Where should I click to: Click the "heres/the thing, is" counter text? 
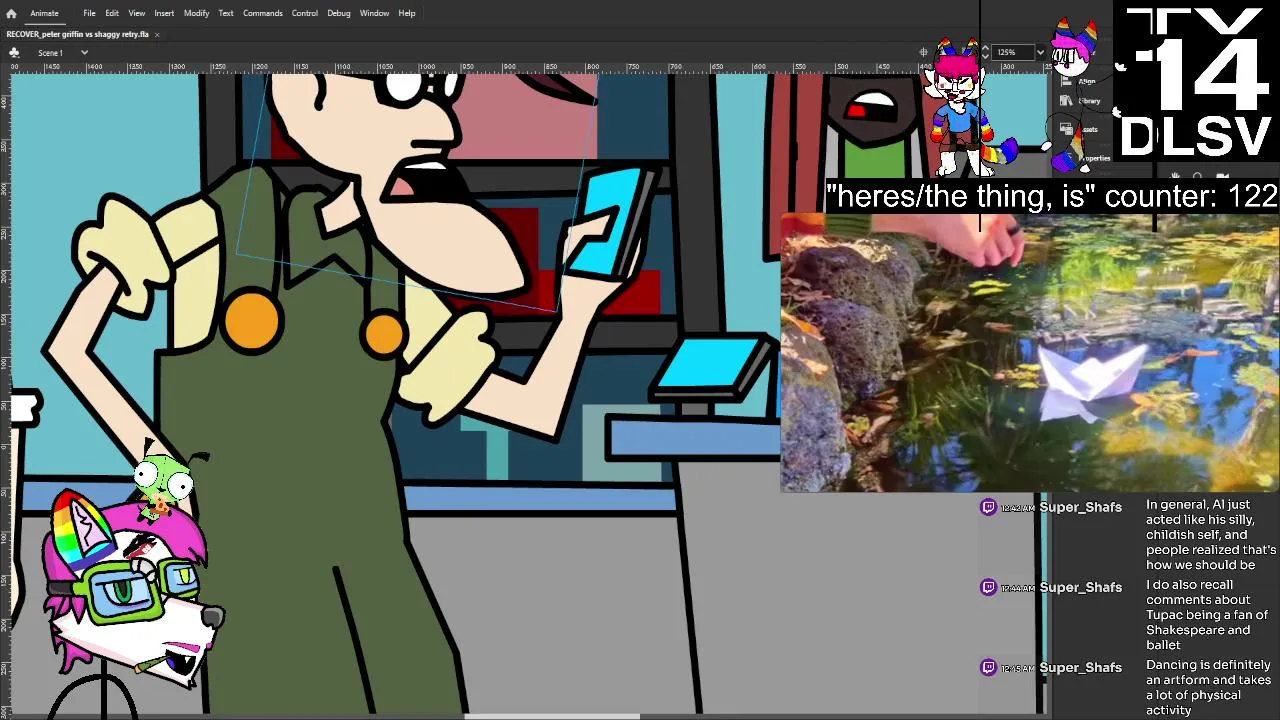pyautogui.click(x=1052, y=196)
